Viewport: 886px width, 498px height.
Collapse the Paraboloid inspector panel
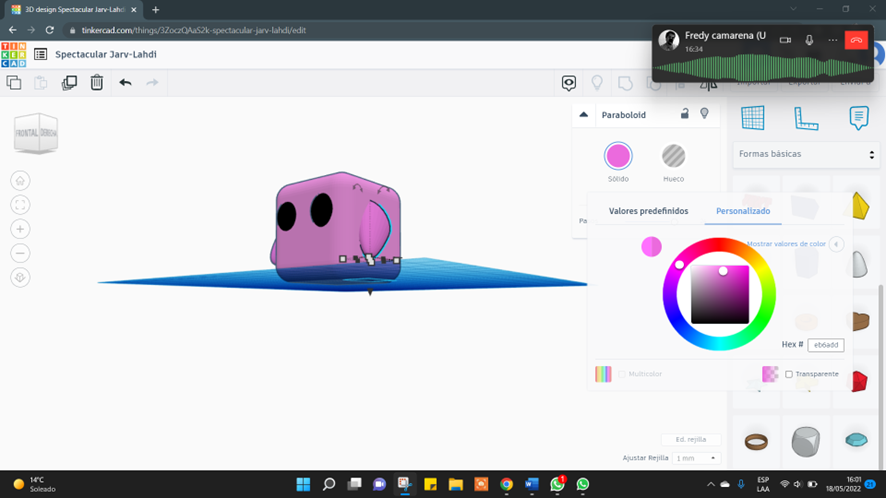click(584, 115)
